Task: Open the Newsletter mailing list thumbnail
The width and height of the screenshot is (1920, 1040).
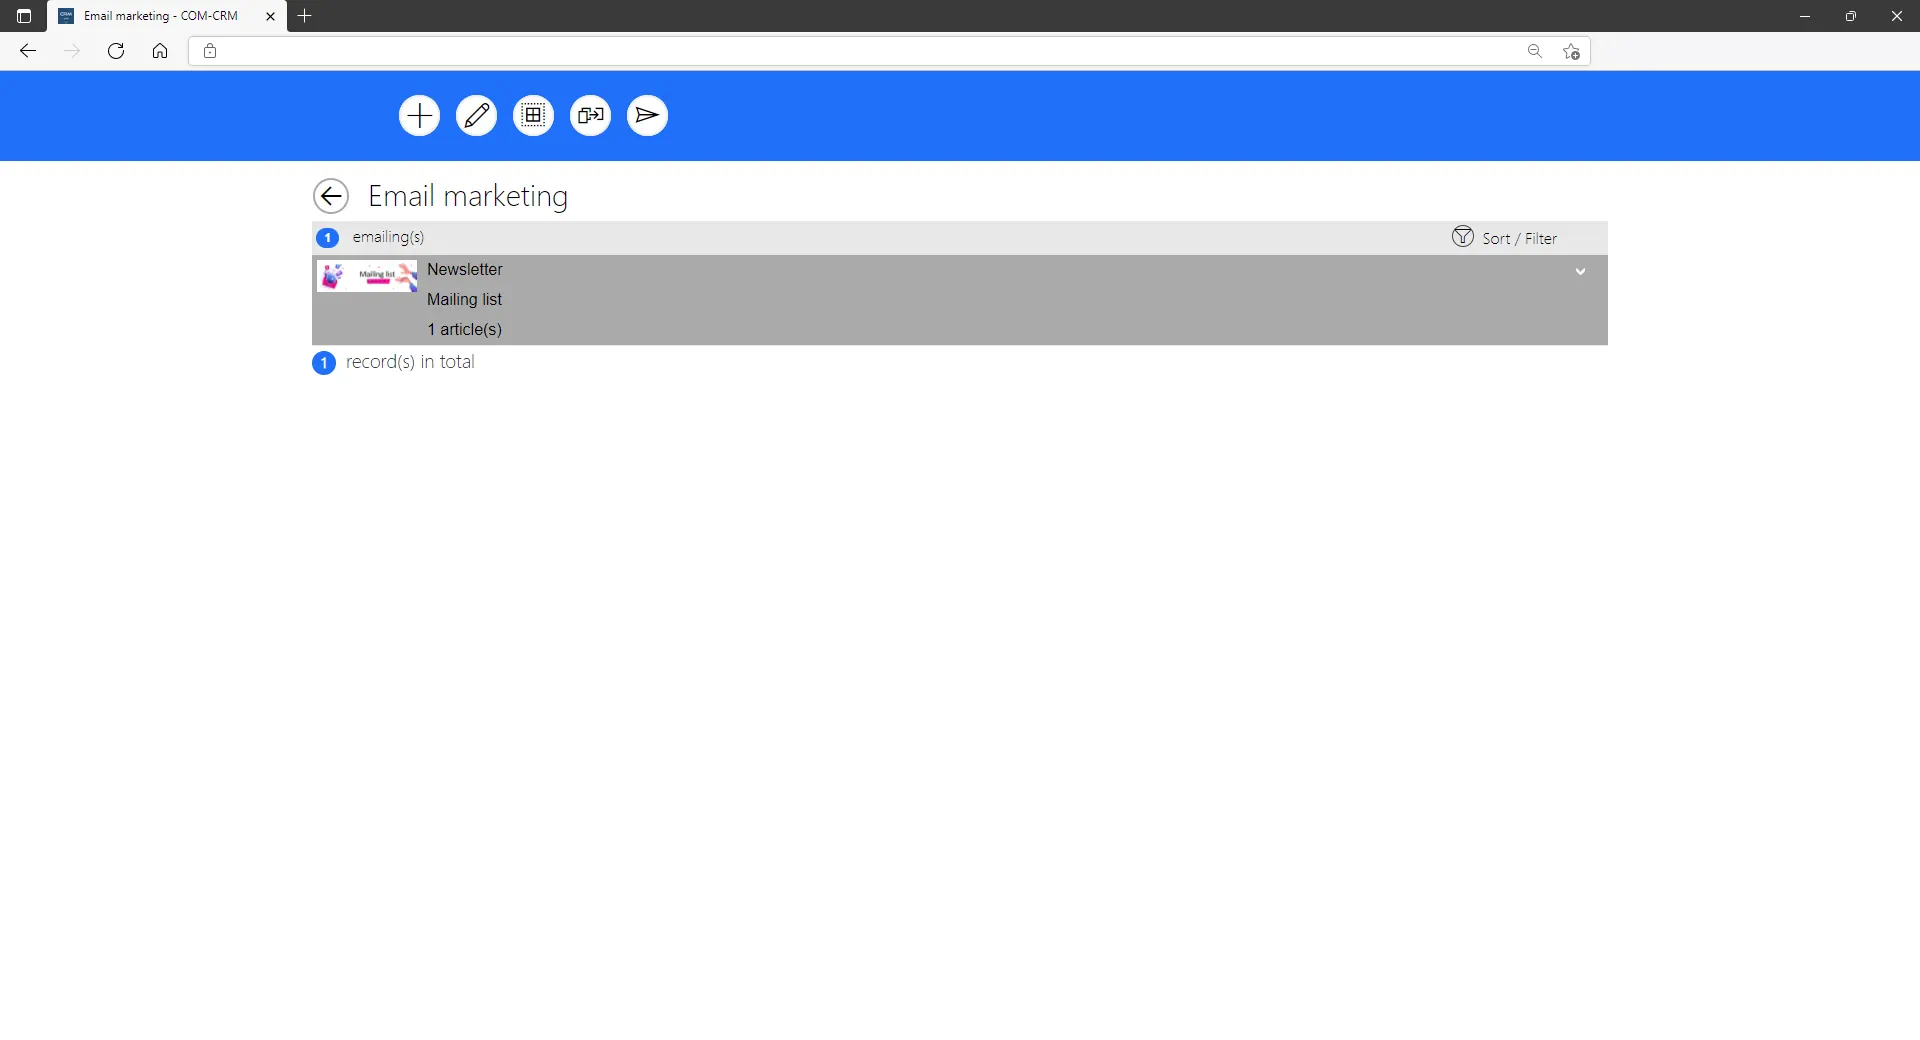Action: tap(367, 276)
